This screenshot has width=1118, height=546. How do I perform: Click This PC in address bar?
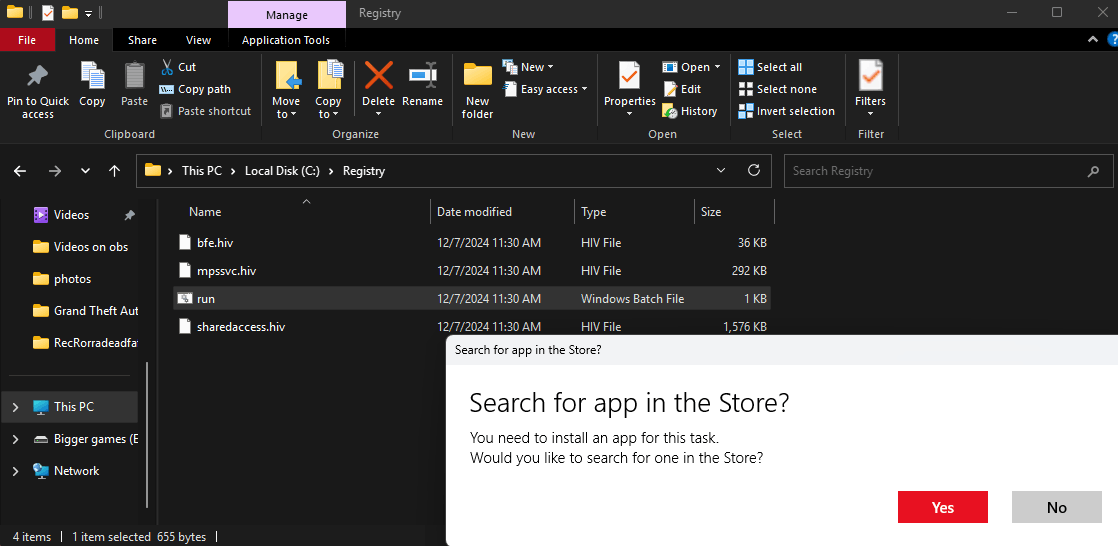coord(202,171)
